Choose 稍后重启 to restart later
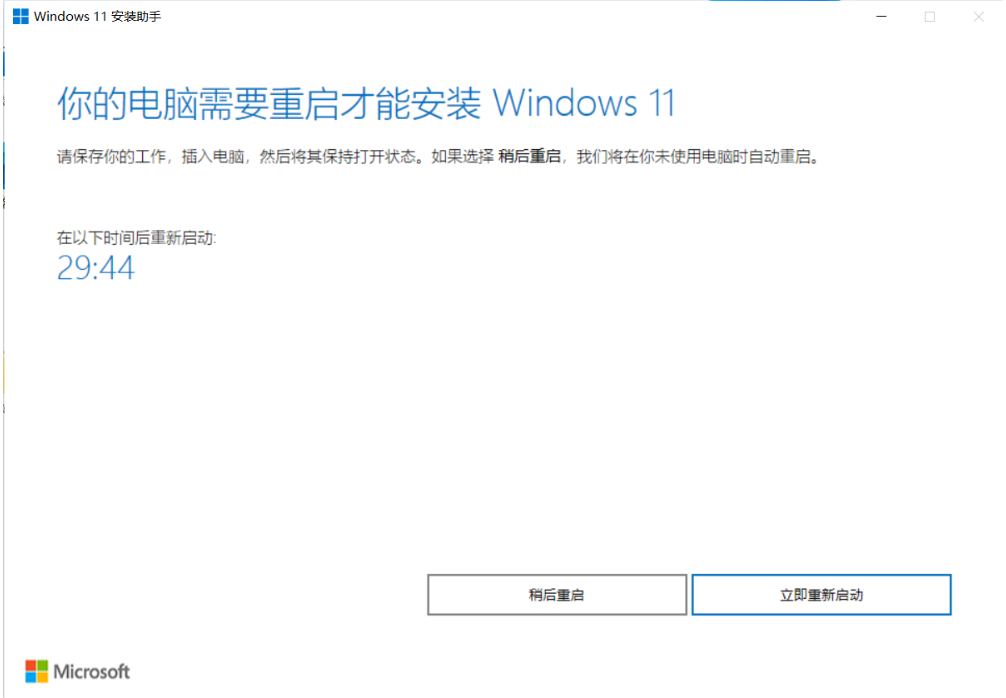The width and height of the screenshot is (1006, 698). (x=557, y=595)
